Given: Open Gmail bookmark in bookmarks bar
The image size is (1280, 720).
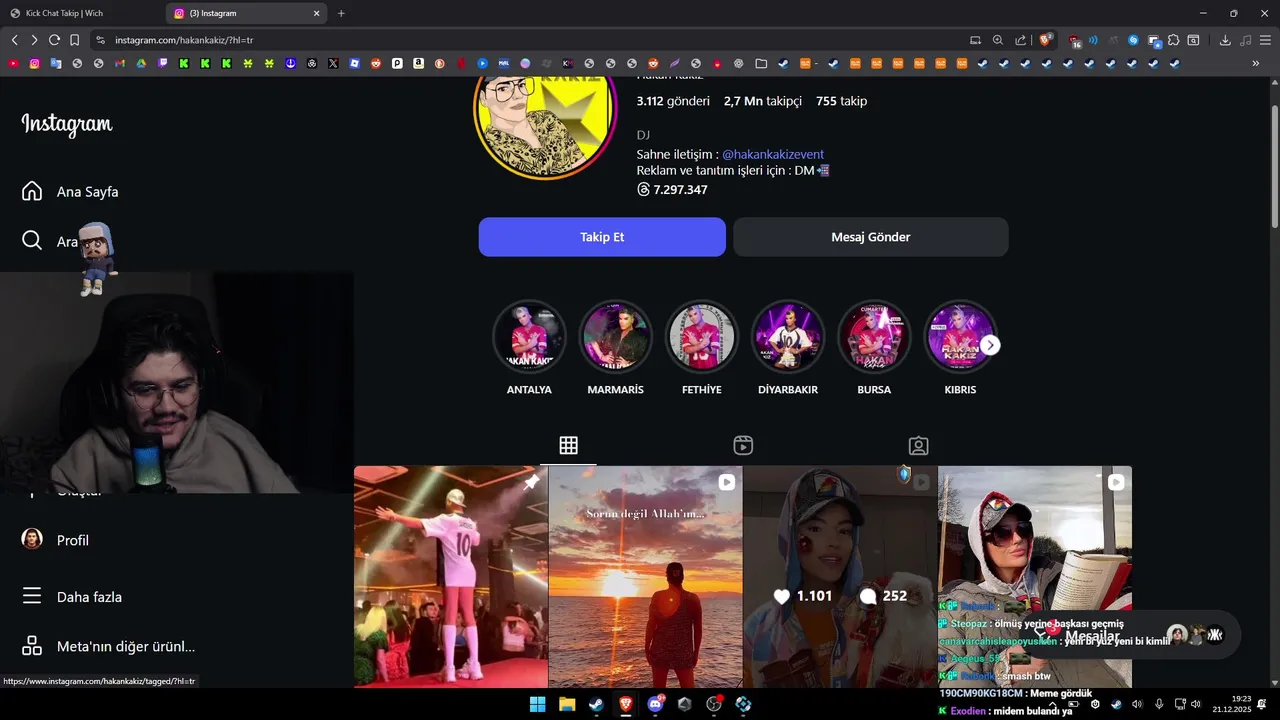Looking at the screenshot, I should click(120, 63).
